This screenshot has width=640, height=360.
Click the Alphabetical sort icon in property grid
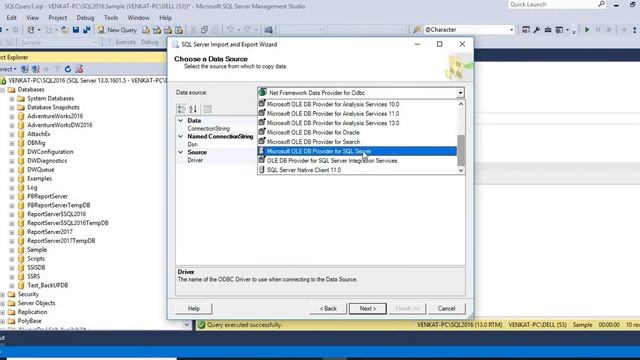pyautogui.click(x=193, y=109)
